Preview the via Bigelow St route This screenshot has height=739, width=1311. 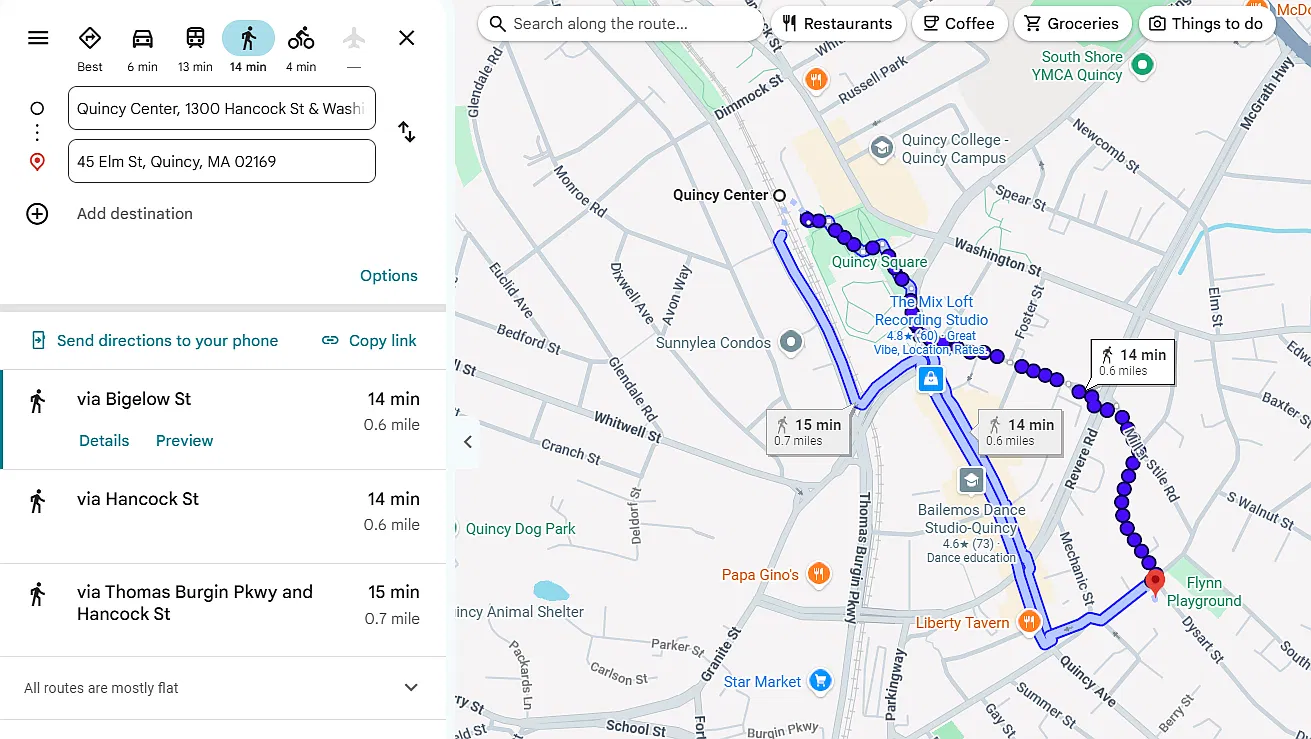(x=185, y=441)
